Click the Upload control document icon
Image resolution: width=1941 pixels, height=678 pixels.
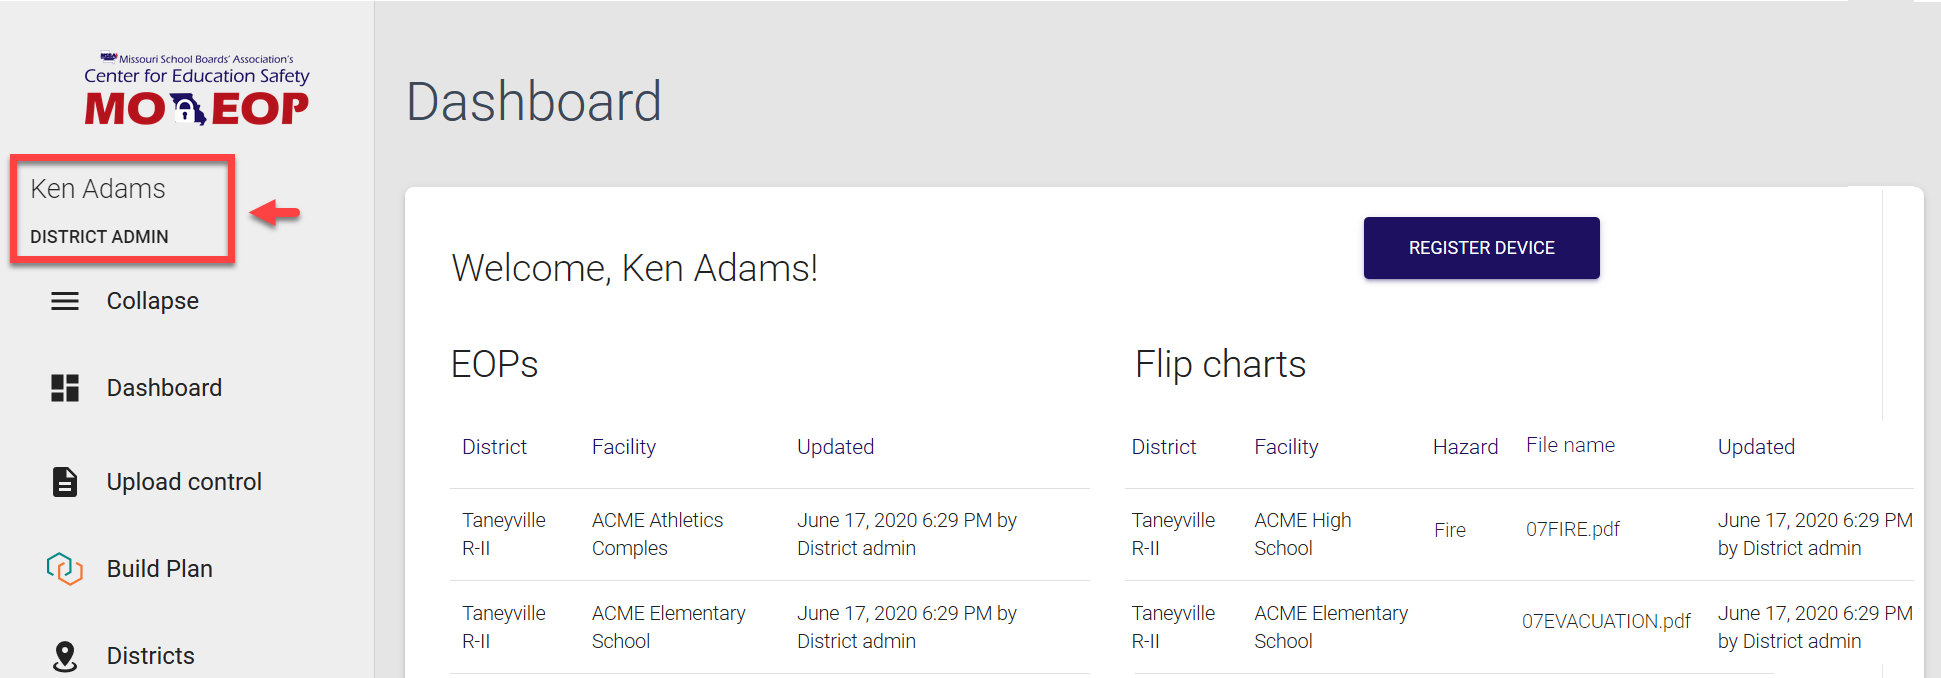65,482
